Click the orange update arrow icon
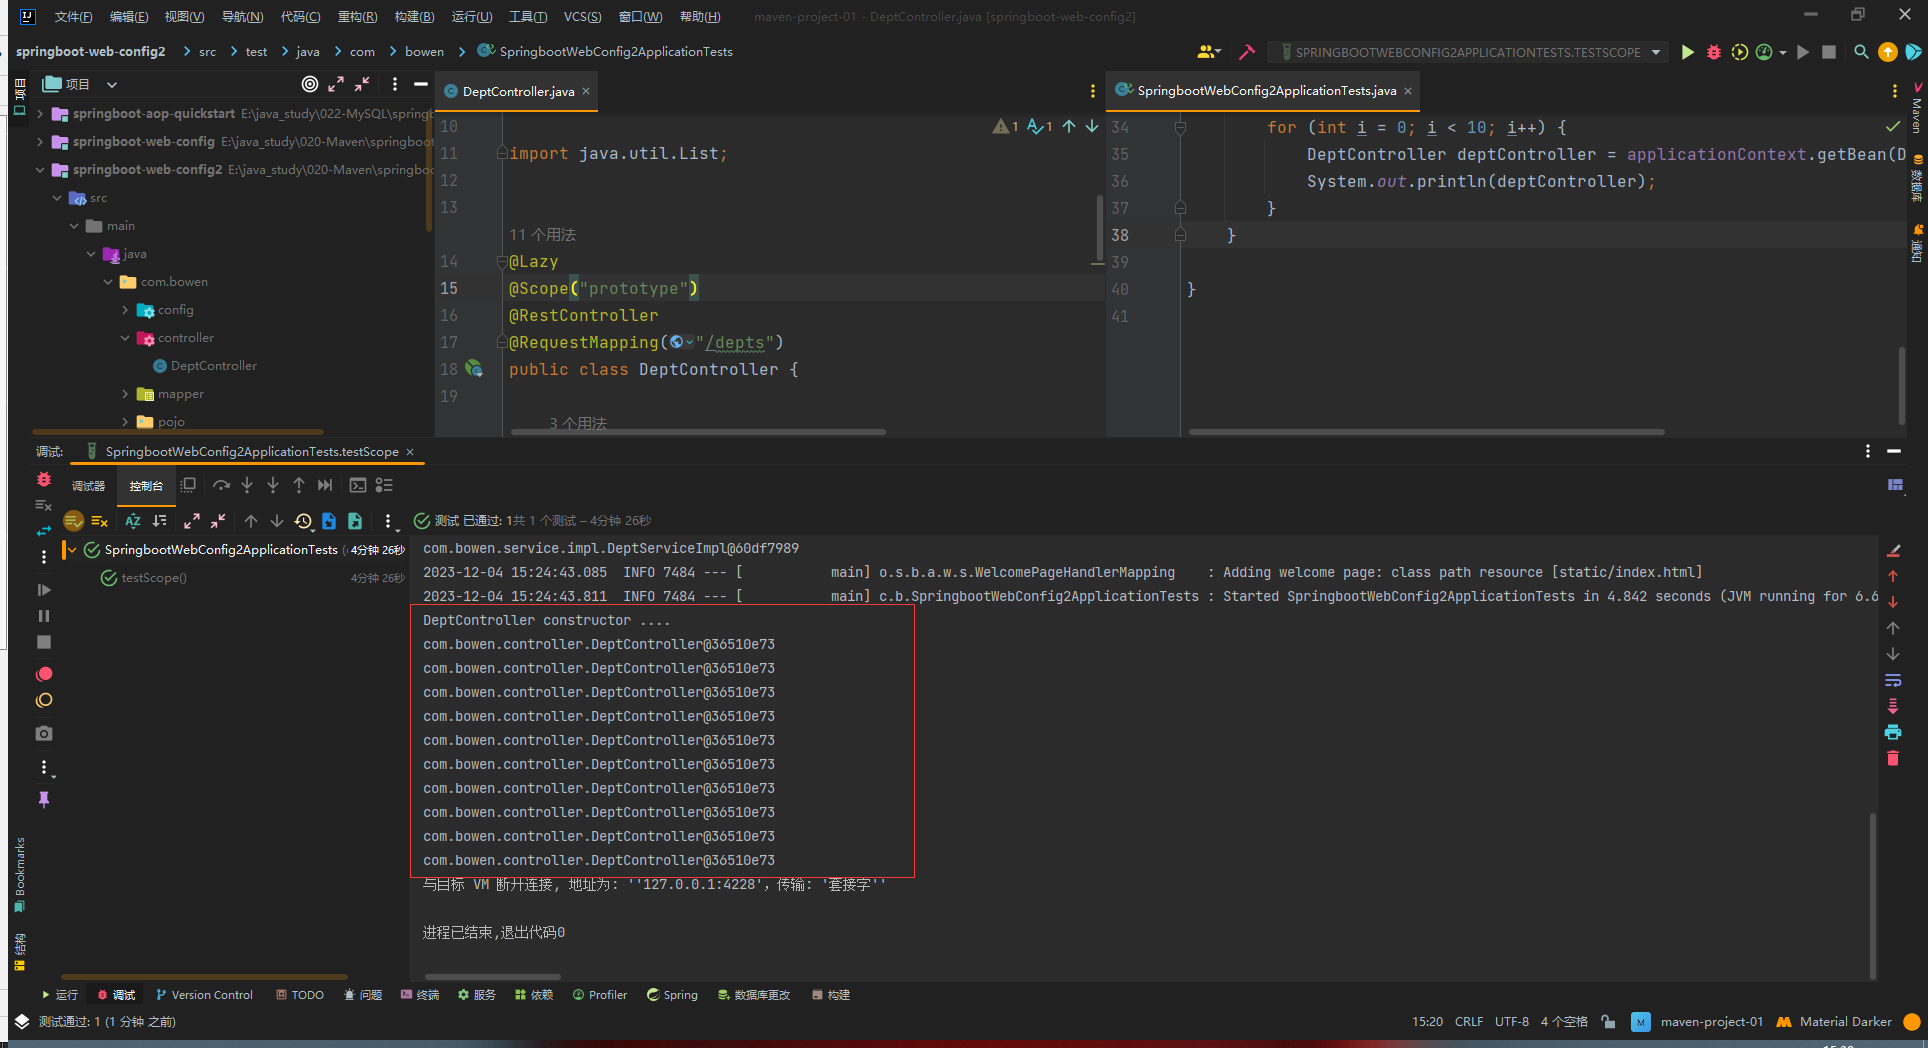 click(x=1888, y=52)
